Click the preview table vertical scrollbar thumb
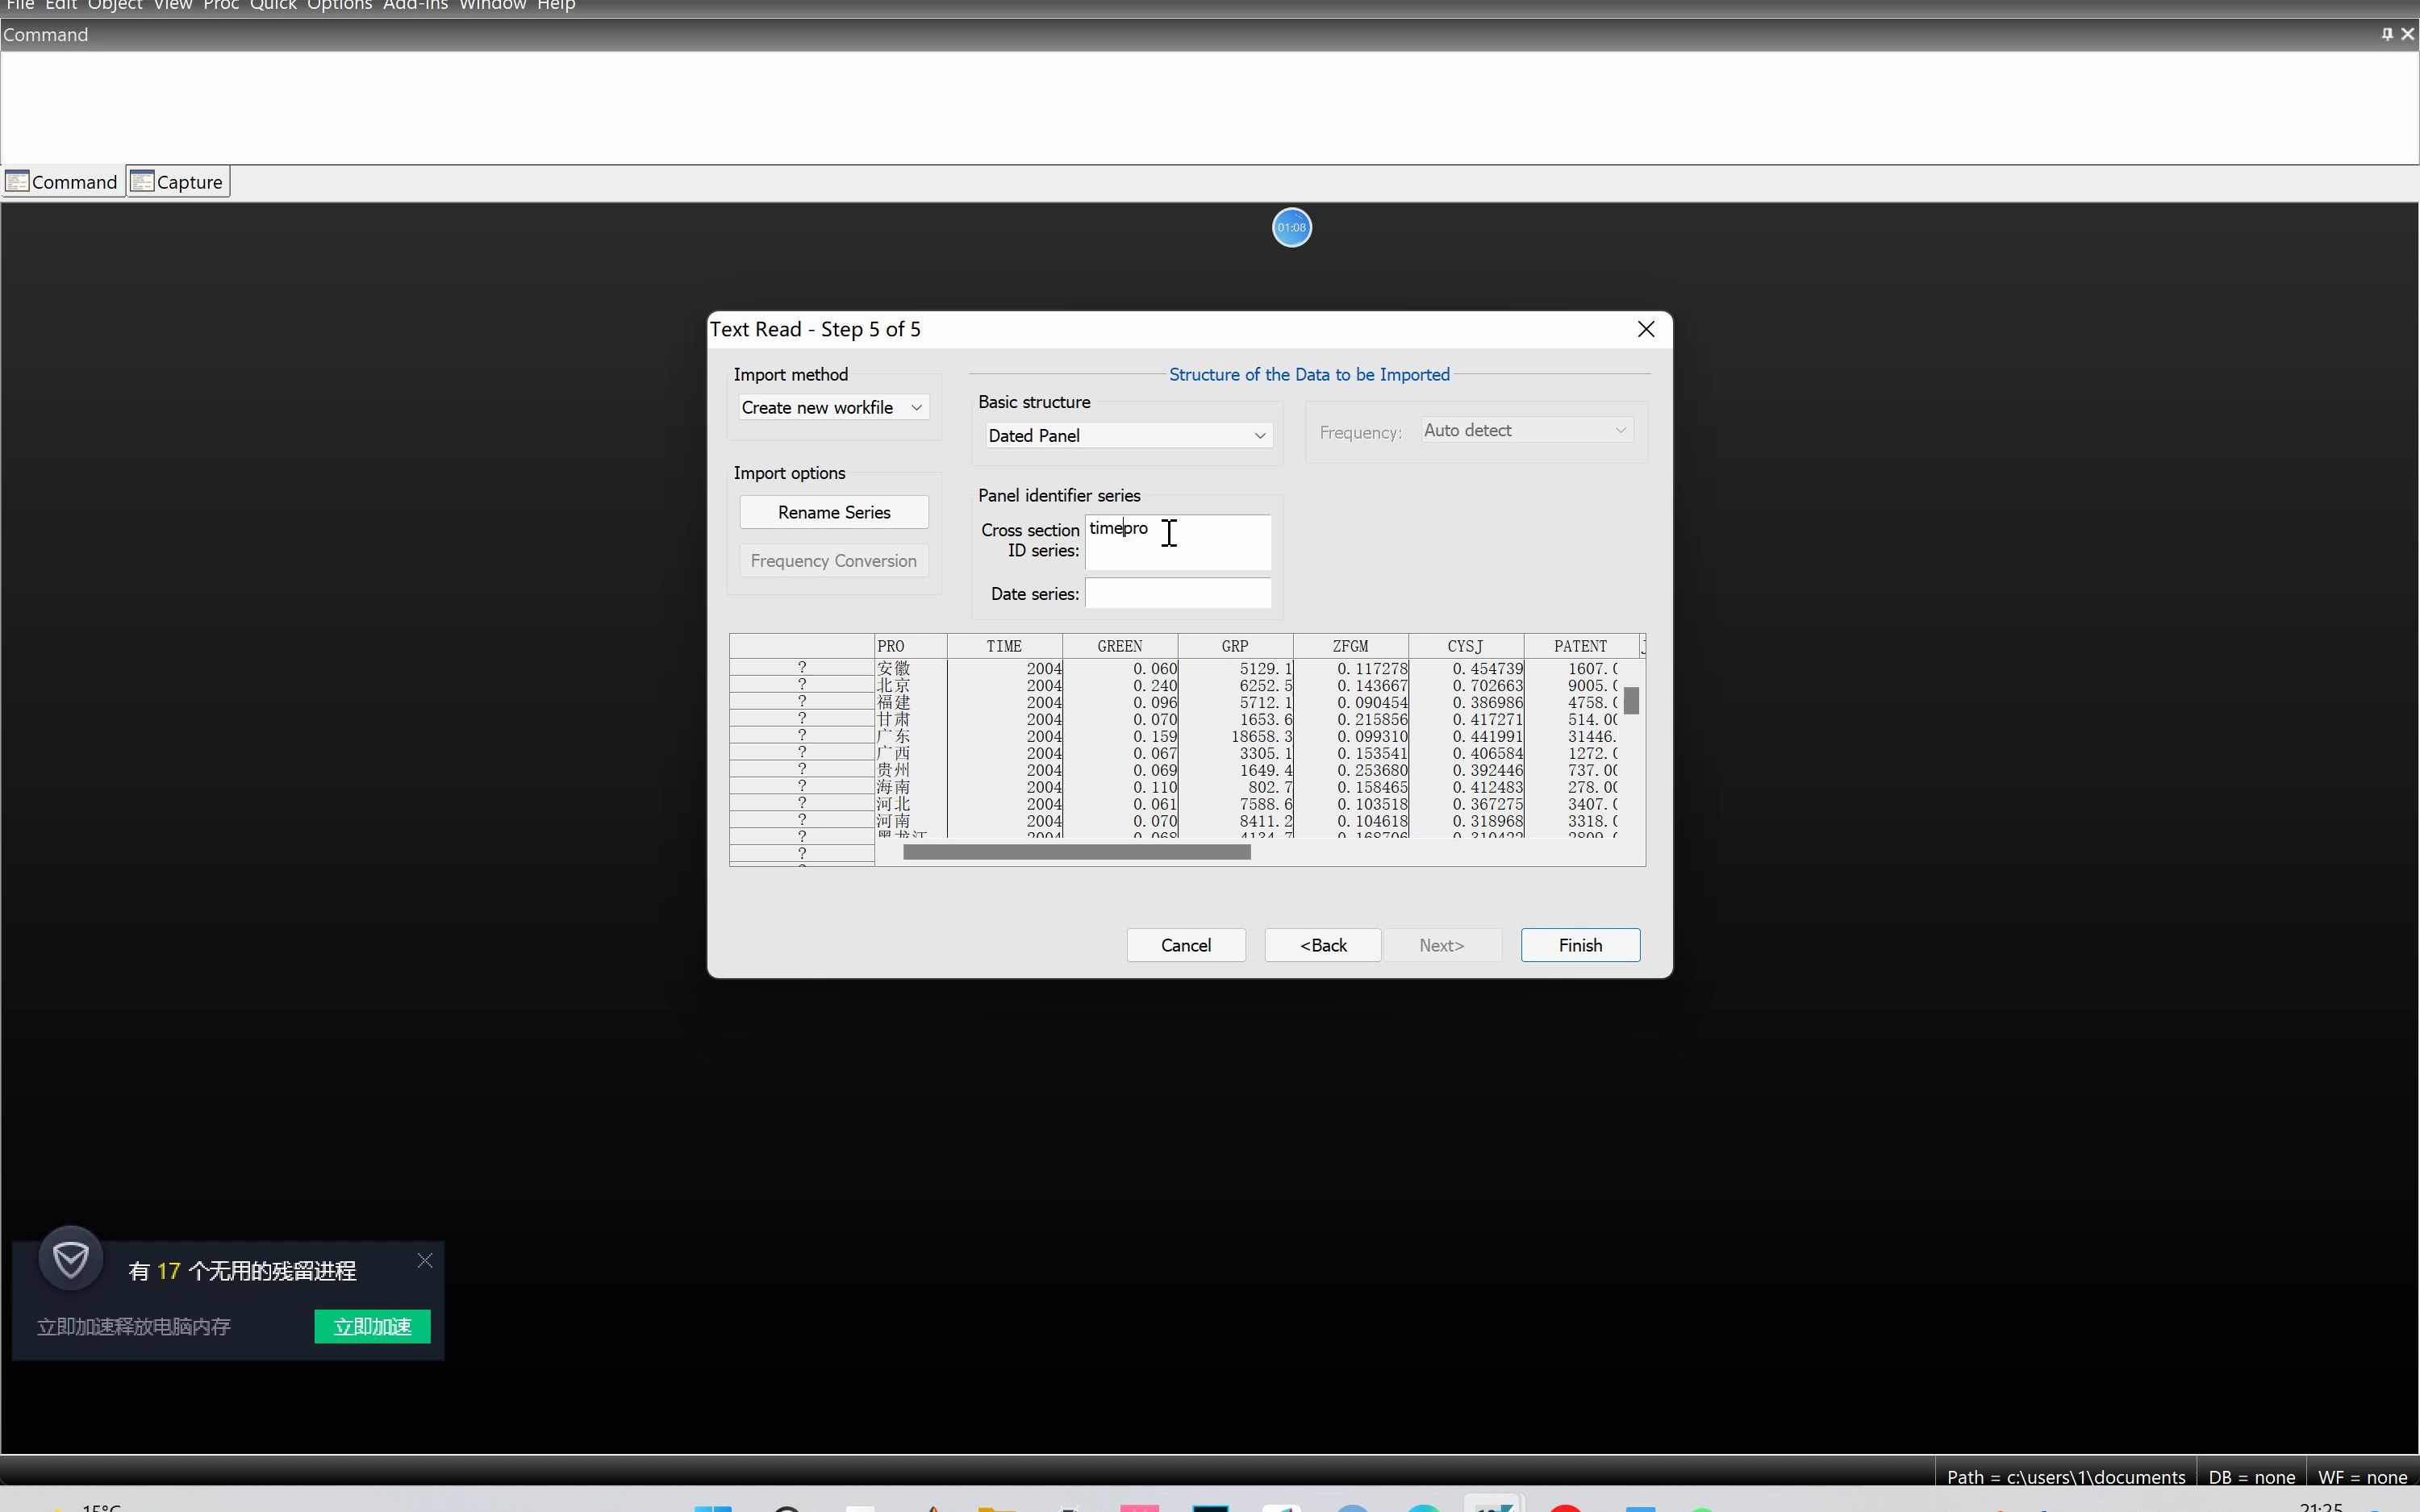This screenshot has width=2420, height=1512. (x=1631, y=701)
